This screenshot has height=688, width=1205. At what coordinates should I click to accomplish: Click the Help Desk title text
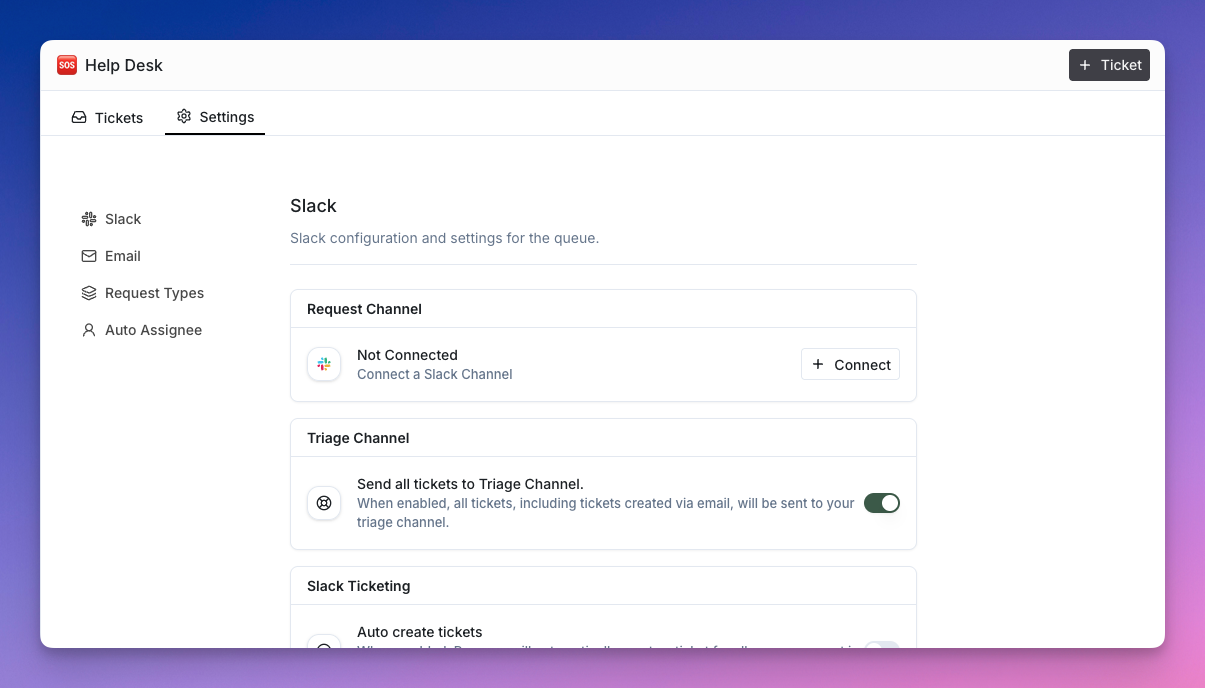(124, 65)
